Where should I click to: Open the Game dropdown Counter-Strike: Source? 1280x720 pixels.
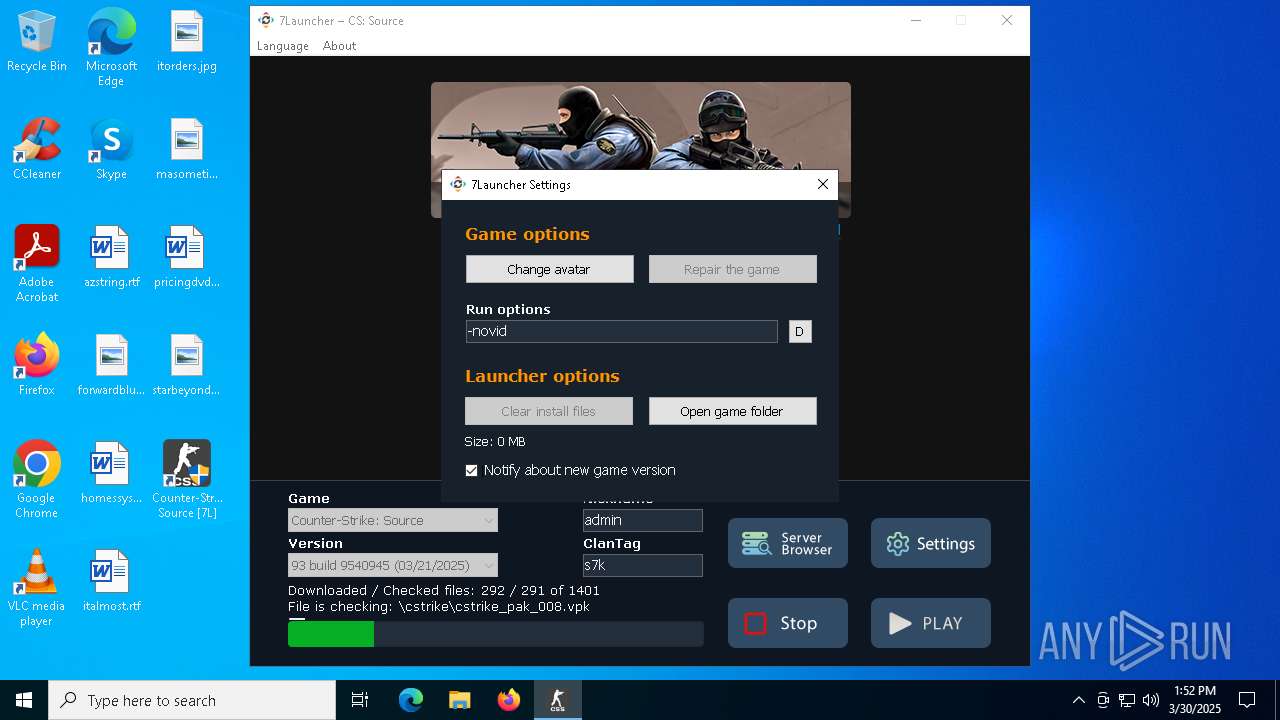click(393, 520)
